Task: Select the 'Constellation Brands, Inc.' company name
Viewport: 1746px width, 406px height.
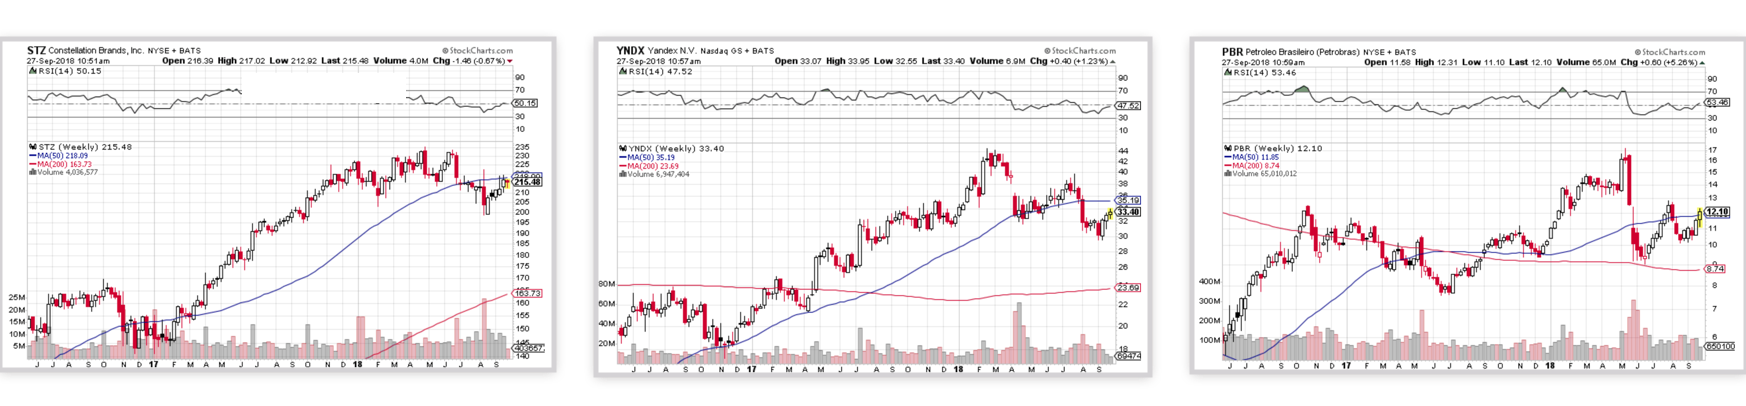Action: tap(95, 50)
